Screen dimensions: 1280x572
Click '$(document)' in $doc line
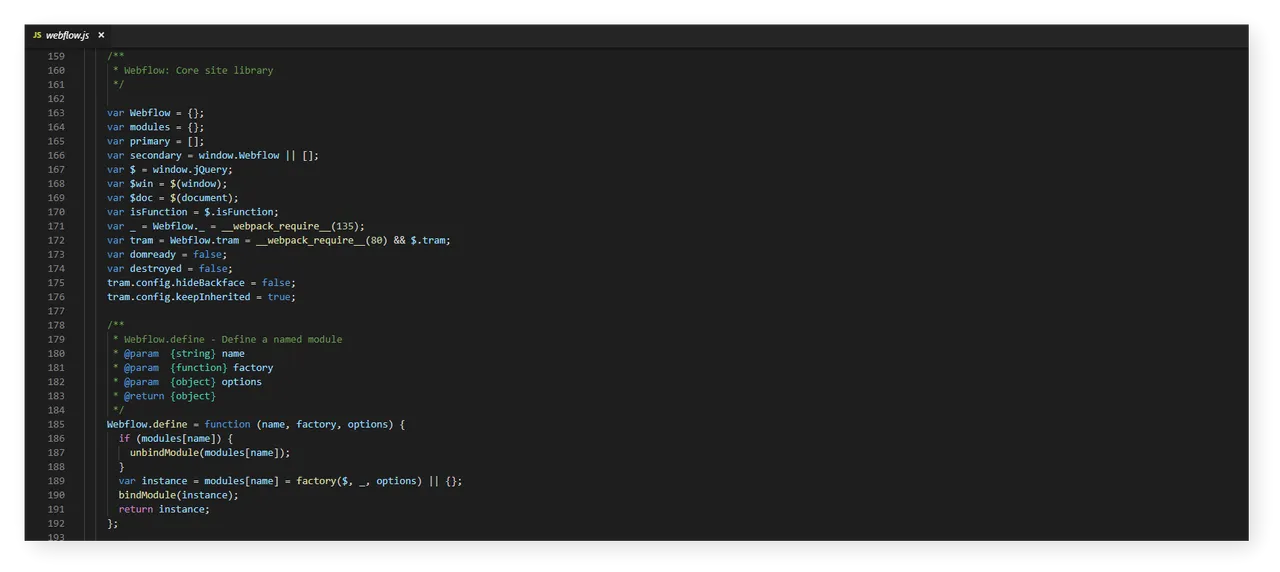(x=204, y=198)
